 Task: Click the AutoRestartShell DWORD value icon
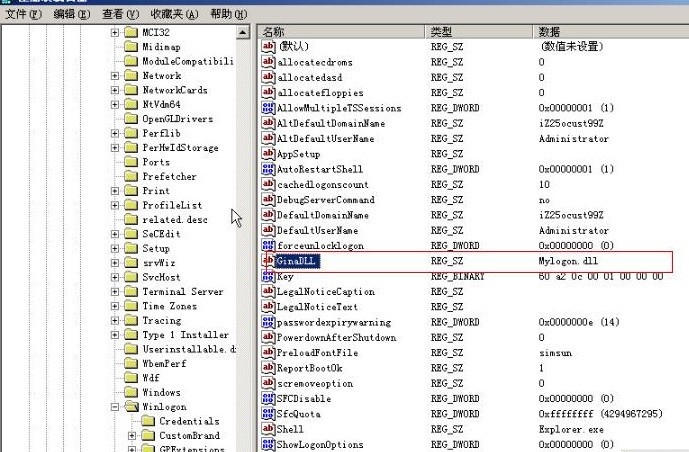(268, 169)
